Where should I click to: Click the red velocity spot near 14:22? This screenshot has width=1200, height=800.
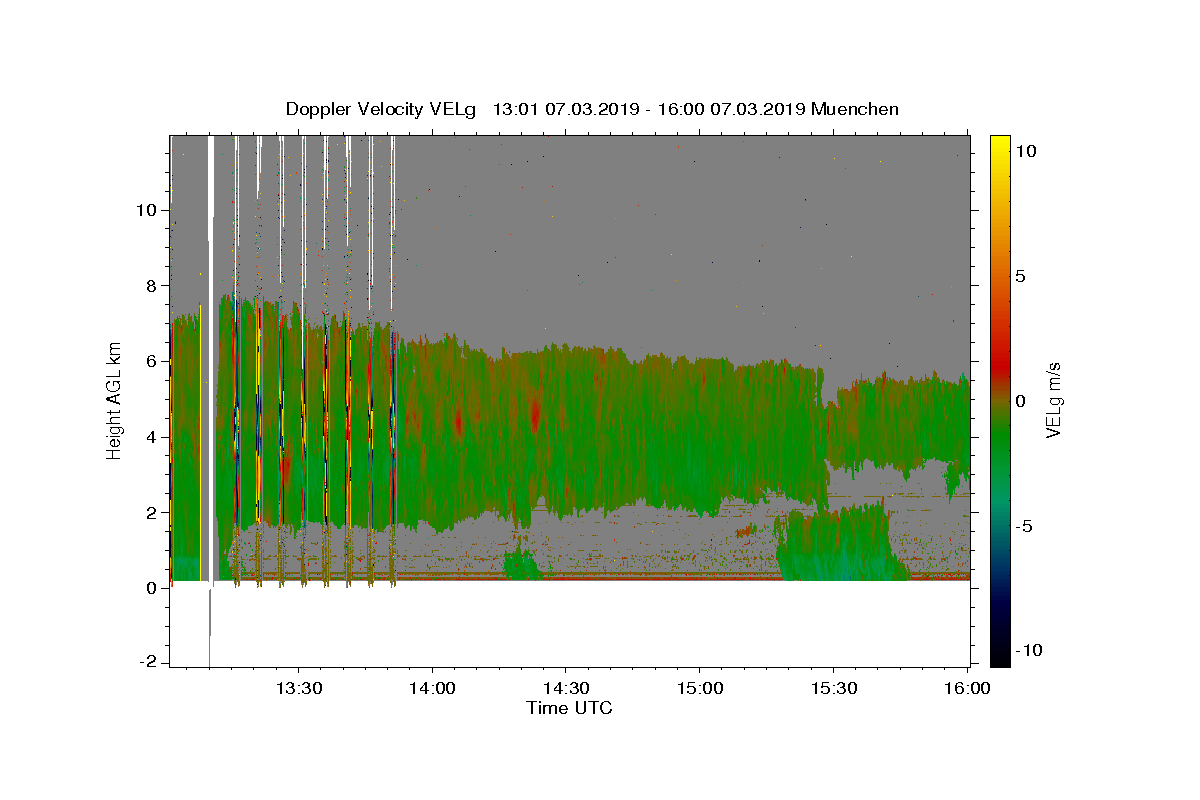[535, 412]
